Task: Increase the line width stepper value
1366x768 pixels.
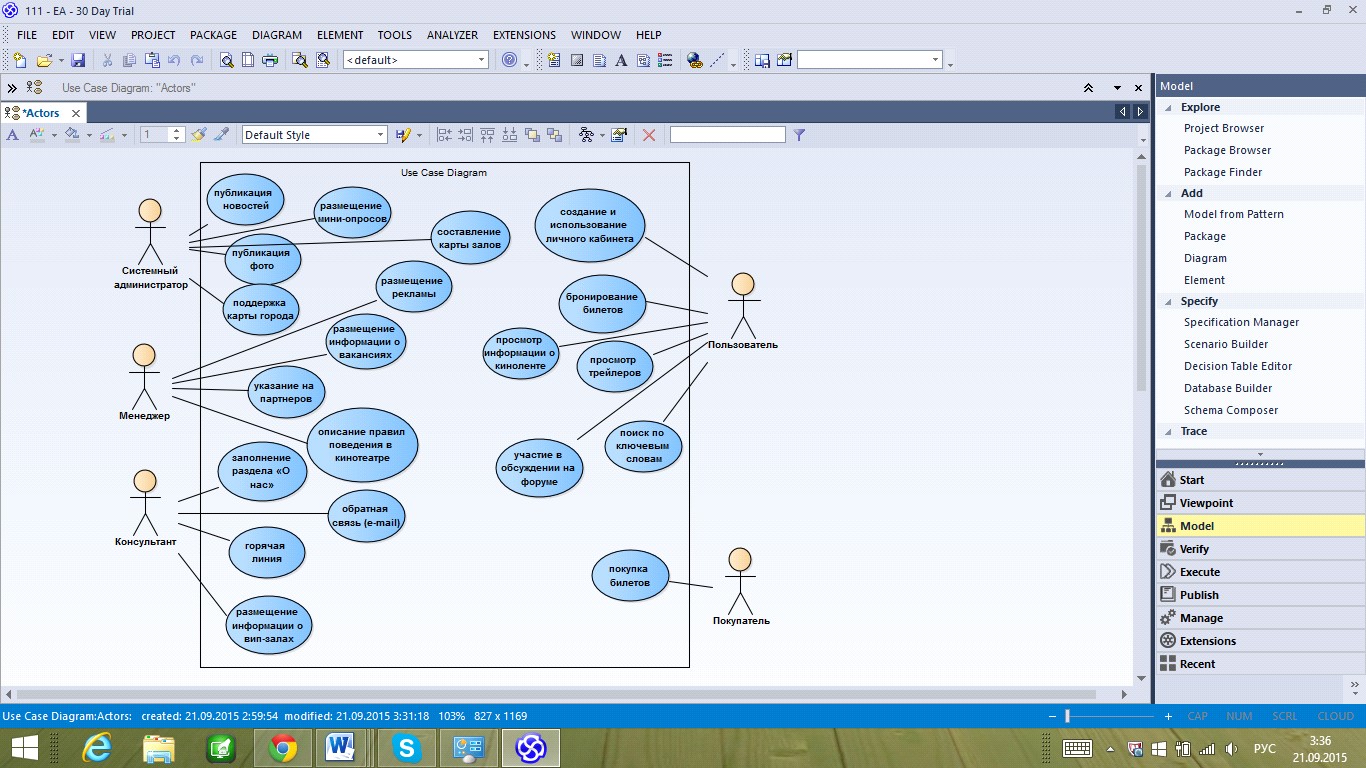Action: (x=178, y=131)
